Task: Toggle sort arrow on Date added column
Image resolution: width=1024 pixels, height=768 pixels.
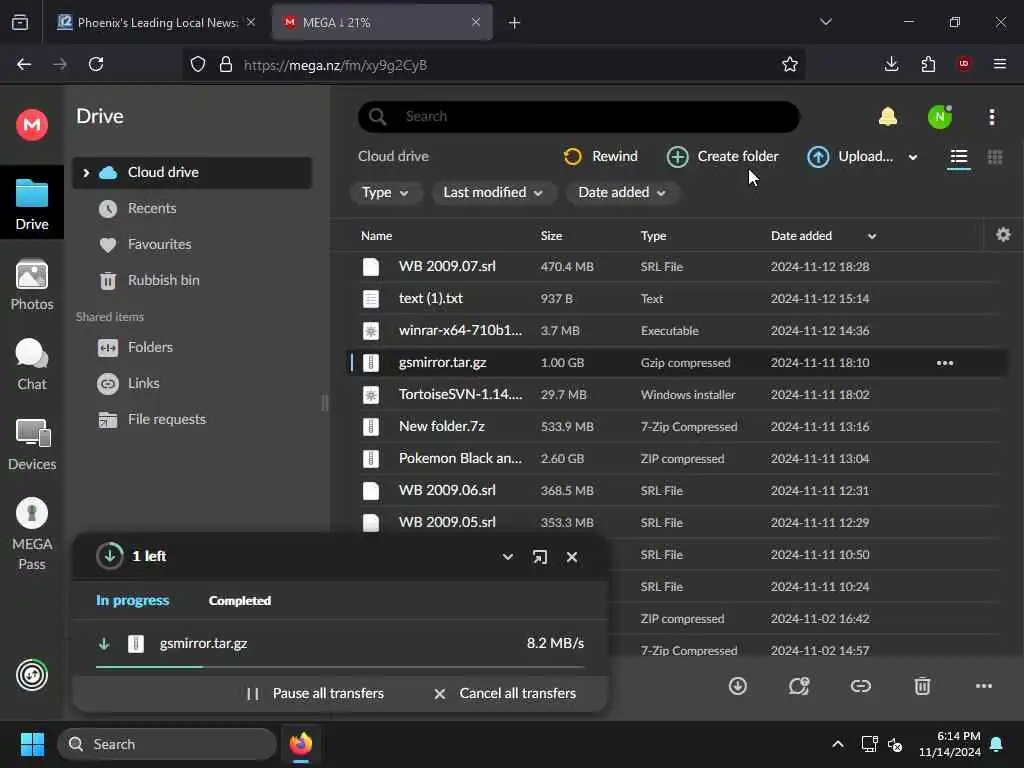Action: 871,236
